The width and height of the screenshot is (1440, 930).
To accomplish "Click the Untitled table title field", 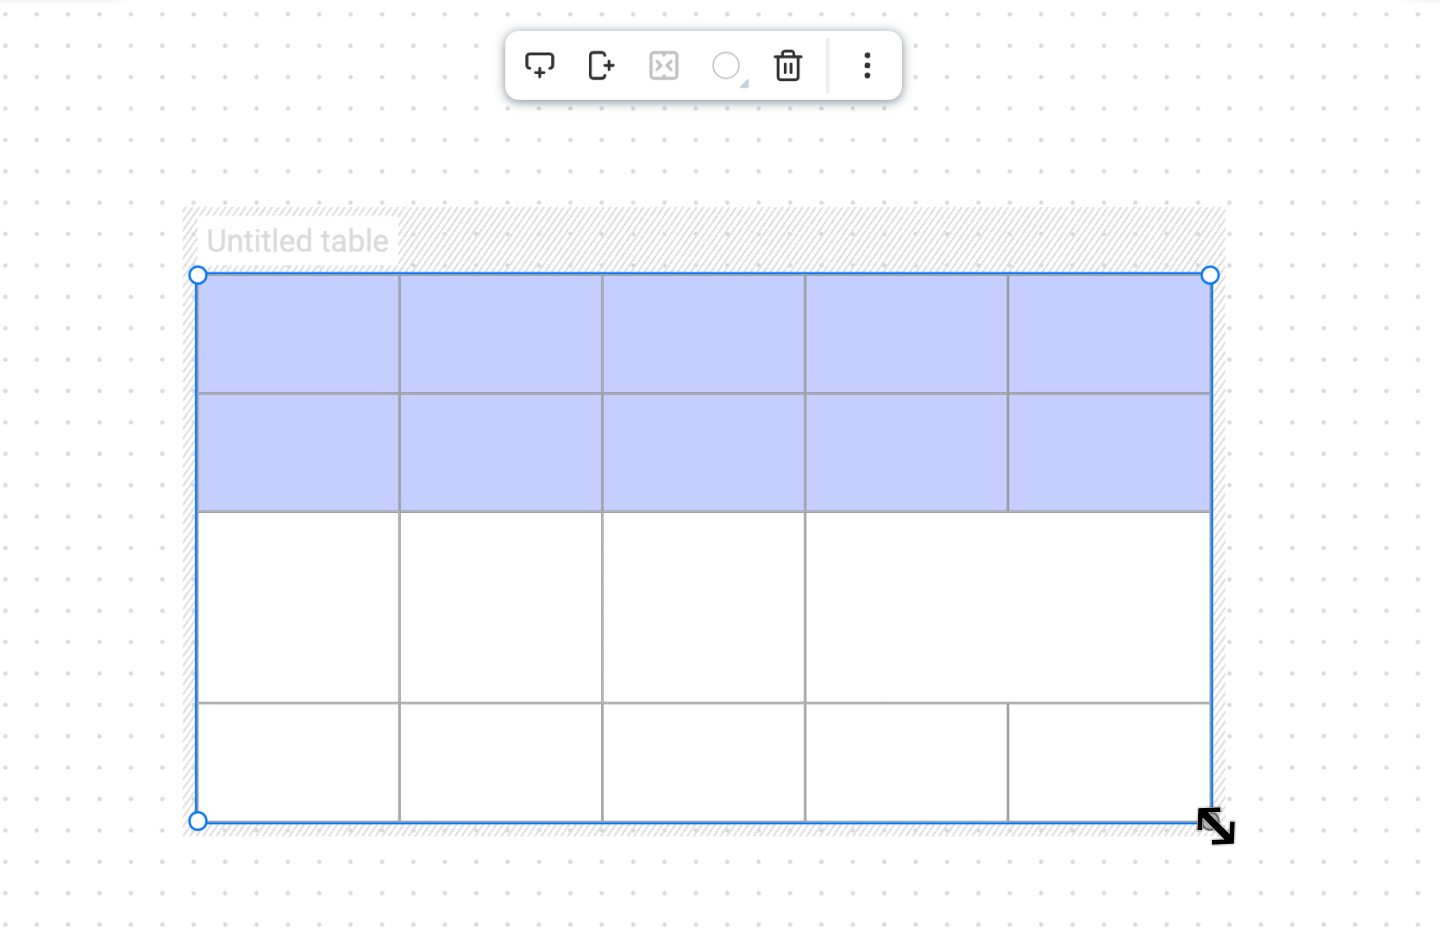I will tap(298, 241).
